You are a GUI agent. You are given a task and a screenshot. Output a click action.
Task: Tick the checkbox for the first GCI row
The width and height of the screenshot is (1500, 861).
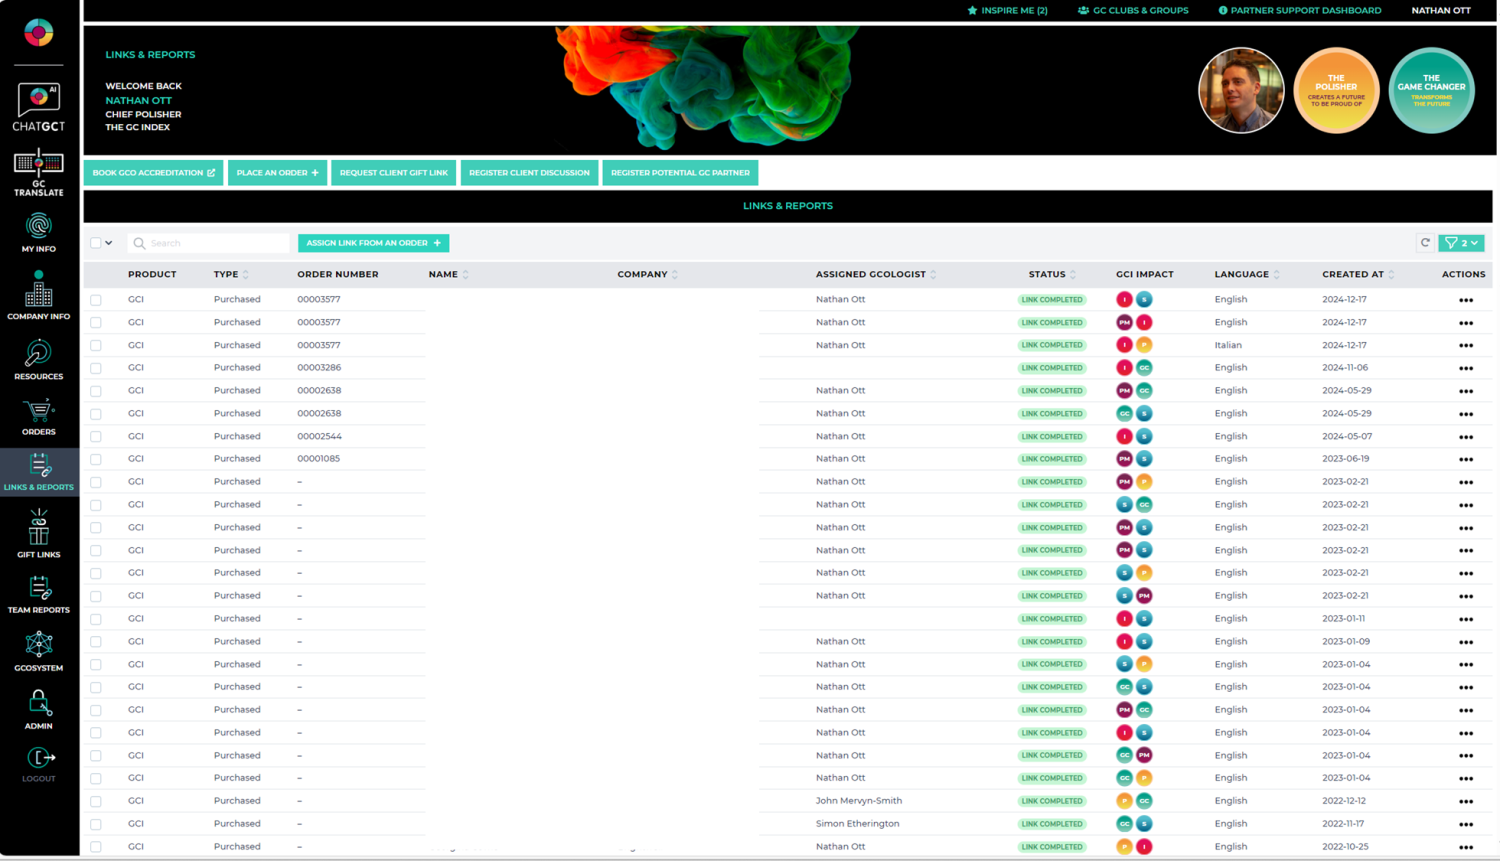[96, 300]
